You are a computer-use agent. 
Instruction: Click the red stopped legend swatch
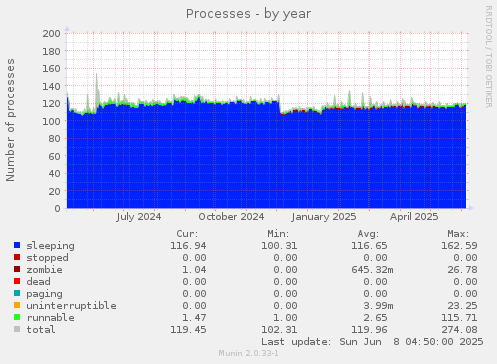pyautogui.click(x=17, y=257)
